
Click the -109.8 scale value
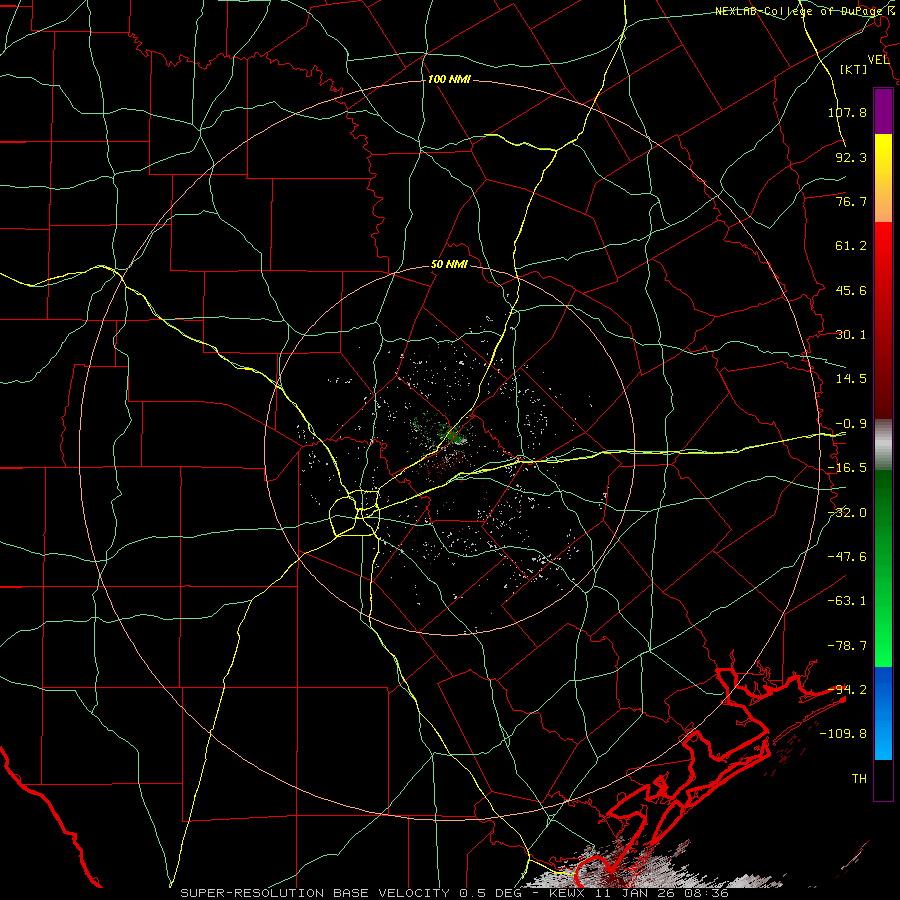[x=843, y=734]
